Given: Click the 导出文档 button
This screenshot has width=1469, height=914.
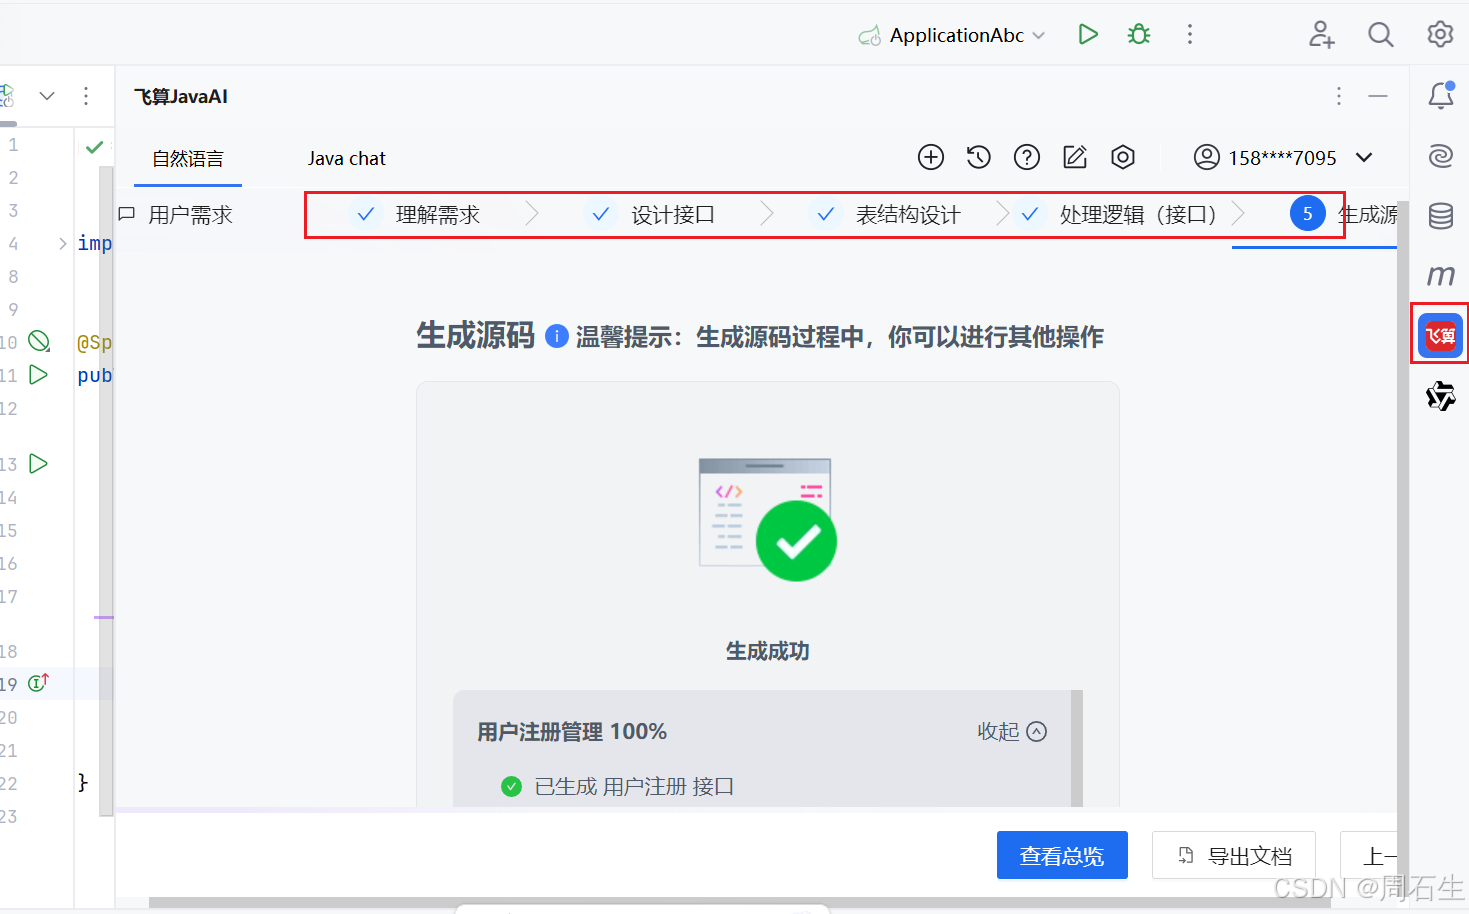Looking at the screenshot, I should coord(1234,855).
